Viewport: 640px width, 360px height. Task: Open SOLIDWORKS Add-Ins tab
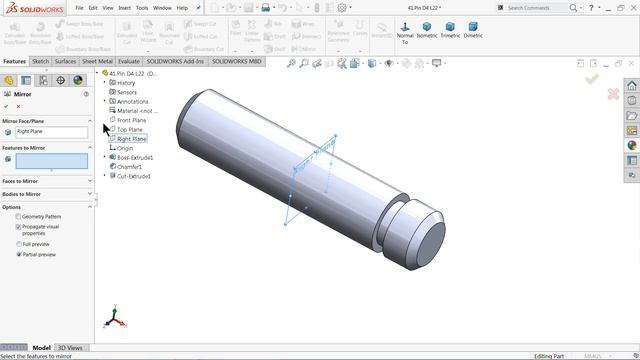[175, 61]
